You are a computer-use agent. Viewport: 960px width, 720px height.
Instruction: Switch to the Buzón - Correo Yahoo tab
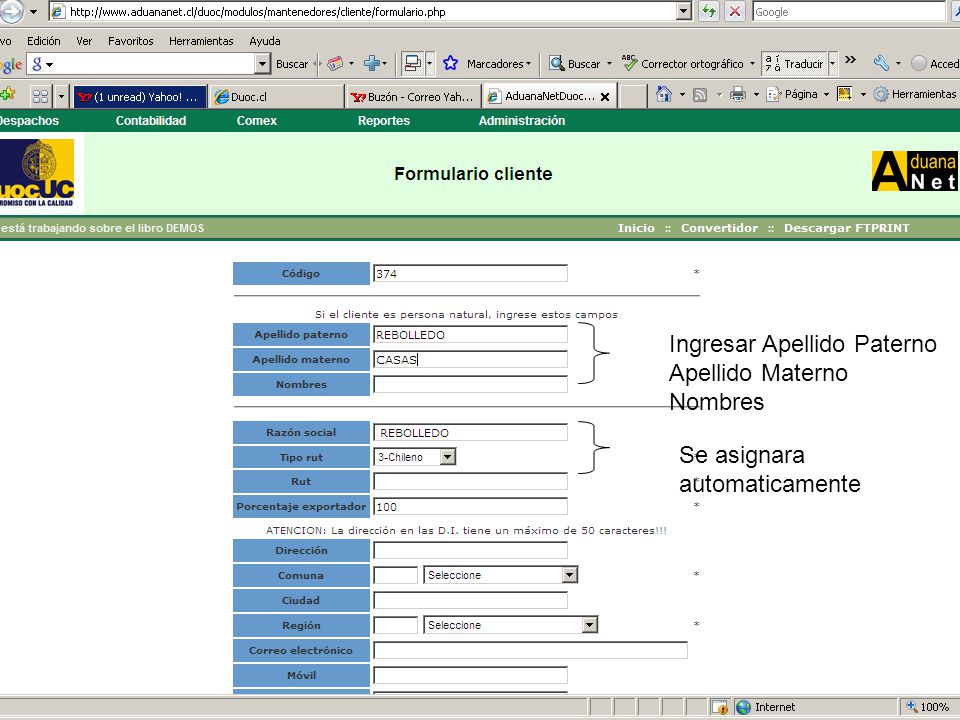click(x=413, y=97)
